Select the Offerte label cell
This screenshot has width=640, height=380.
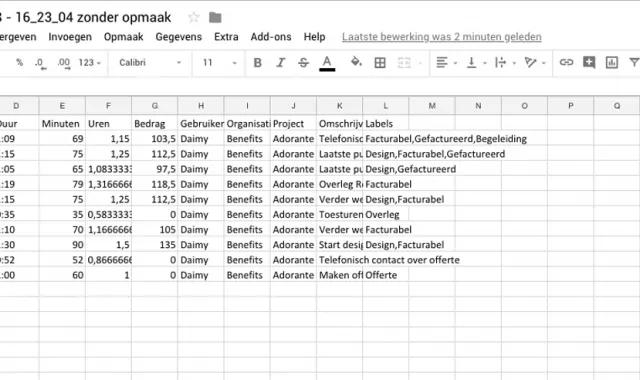[x=385, y=275]
